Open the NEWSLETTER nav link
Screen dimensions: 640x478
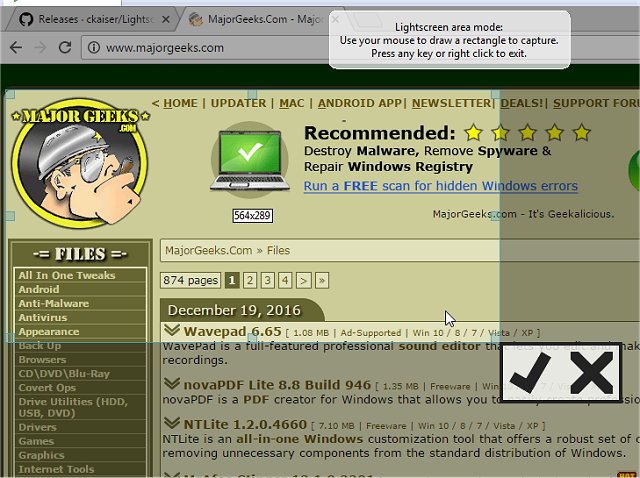pyautogui.click(x=451, y=103)
